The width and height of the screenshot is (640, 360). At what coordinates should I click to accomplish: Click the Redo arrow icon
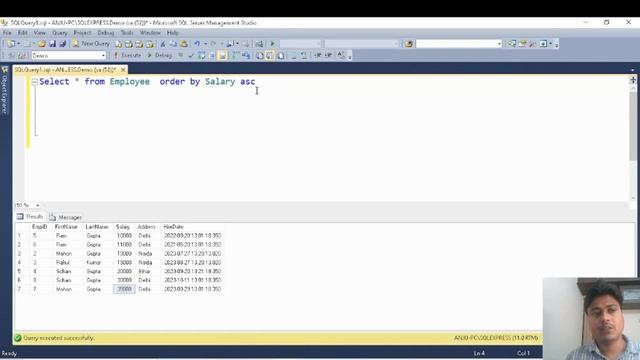click(213, 44)
